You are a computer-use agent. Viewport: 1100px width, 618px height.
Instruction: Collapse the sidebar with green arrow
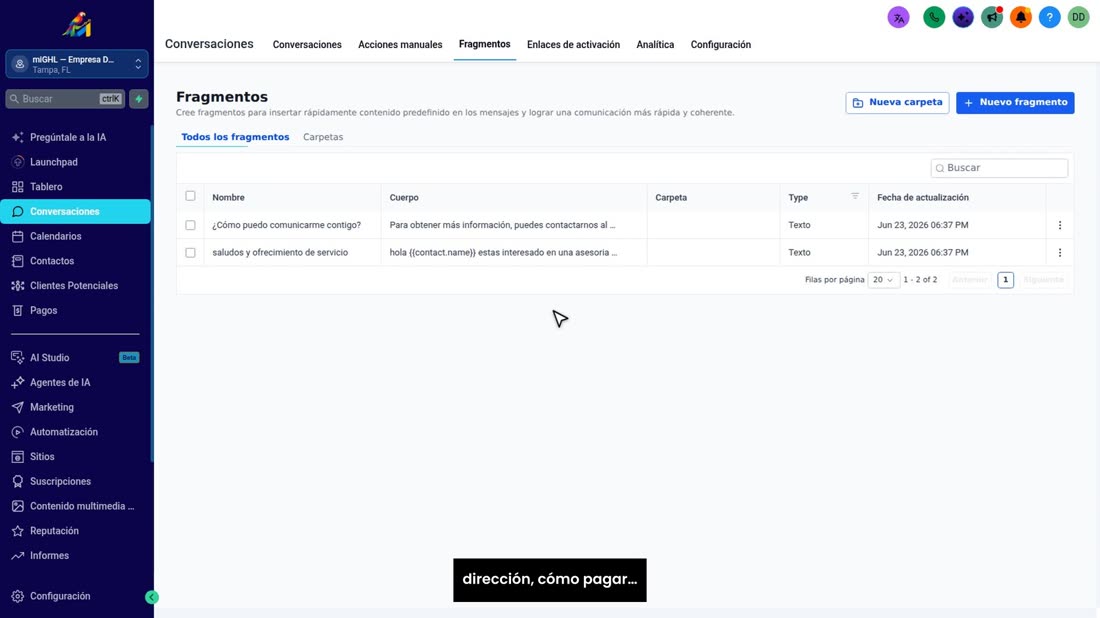152,597
